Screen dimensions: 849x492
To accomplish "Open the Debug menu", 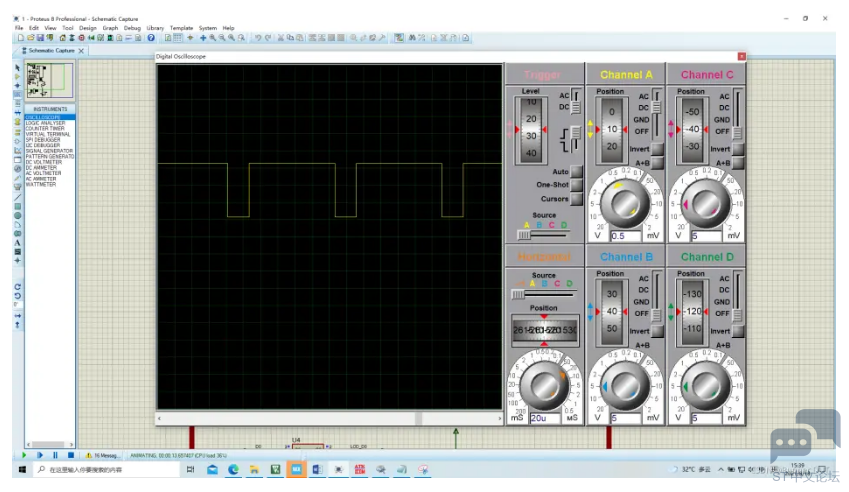I will [x=132, y=28].
